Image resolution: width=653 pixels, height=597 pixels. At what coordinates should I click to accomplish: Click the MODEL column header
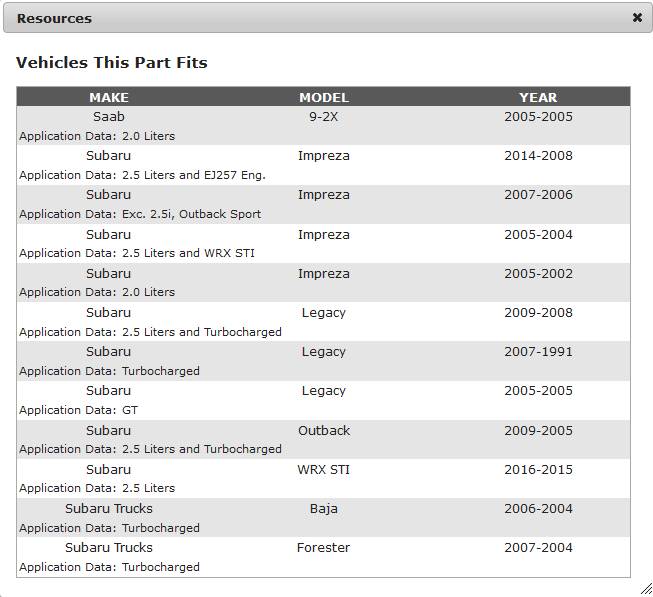tap(324, 97)
